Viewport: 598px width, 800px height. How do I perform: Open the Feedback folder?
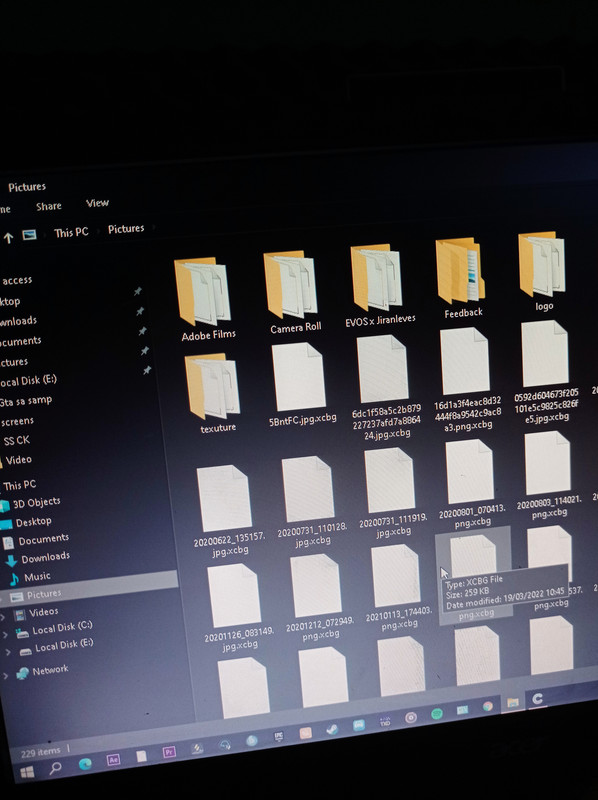pos(461,278)
